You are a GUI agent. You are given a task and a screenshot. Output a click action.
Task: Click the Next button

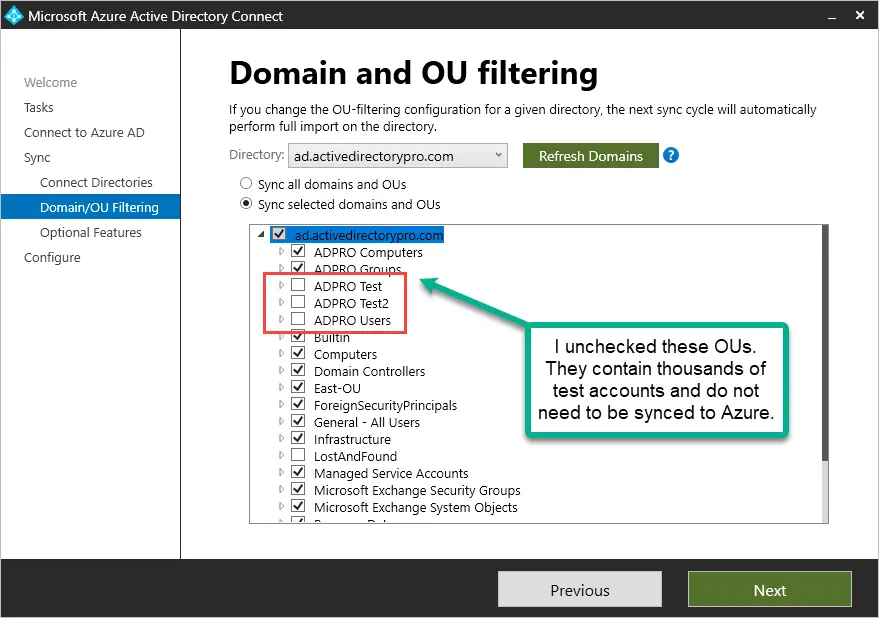coord(770,589)
